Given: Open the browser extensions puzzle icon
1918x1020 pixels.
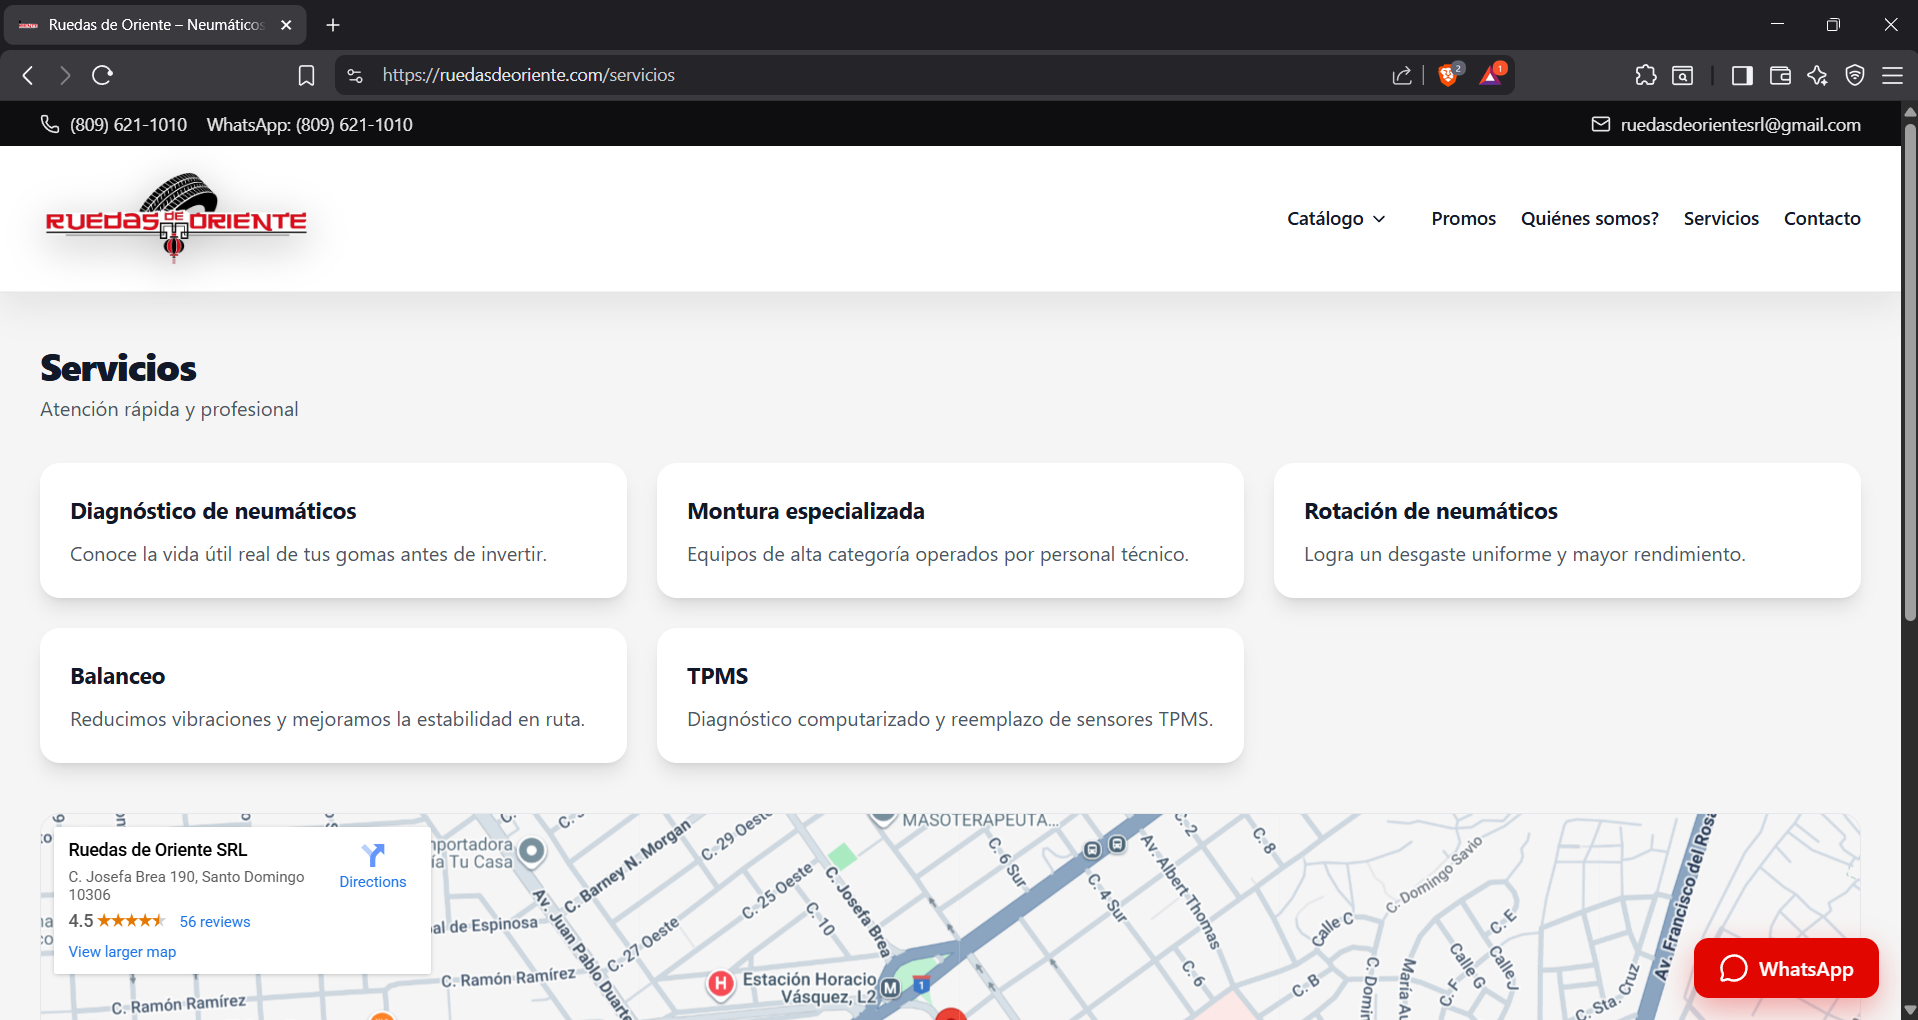Looking at the screenshot, I should [x=1645, y=75].
